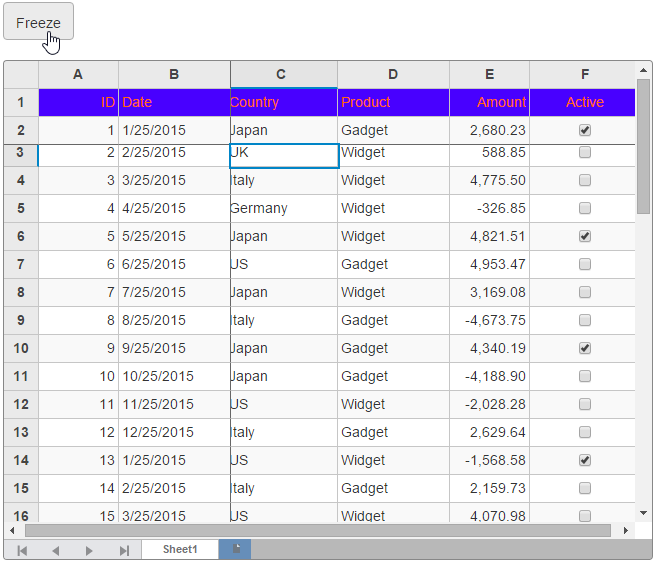Image resolution: width=658 pixels, height=563 pixels.
Task: Click the vertical scrollbar thumb
Action: 644,145
